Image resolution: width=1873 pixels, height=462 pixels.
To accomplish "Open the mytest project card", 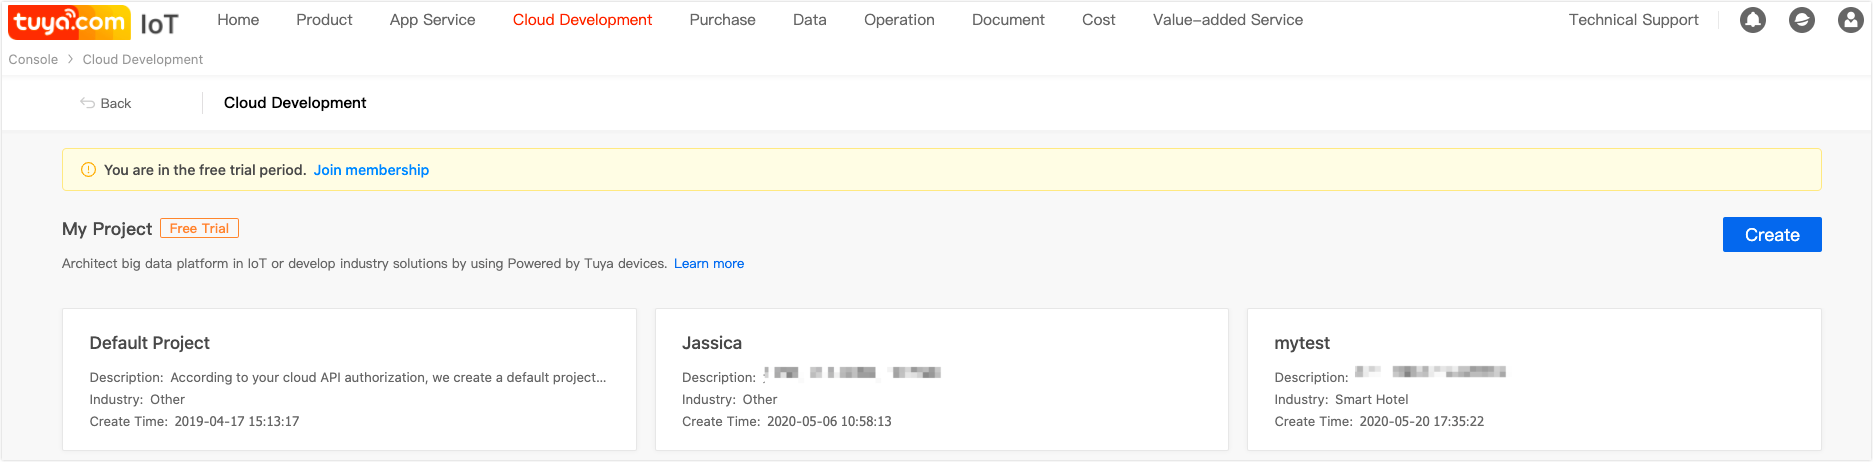I will coord(1534,379).
